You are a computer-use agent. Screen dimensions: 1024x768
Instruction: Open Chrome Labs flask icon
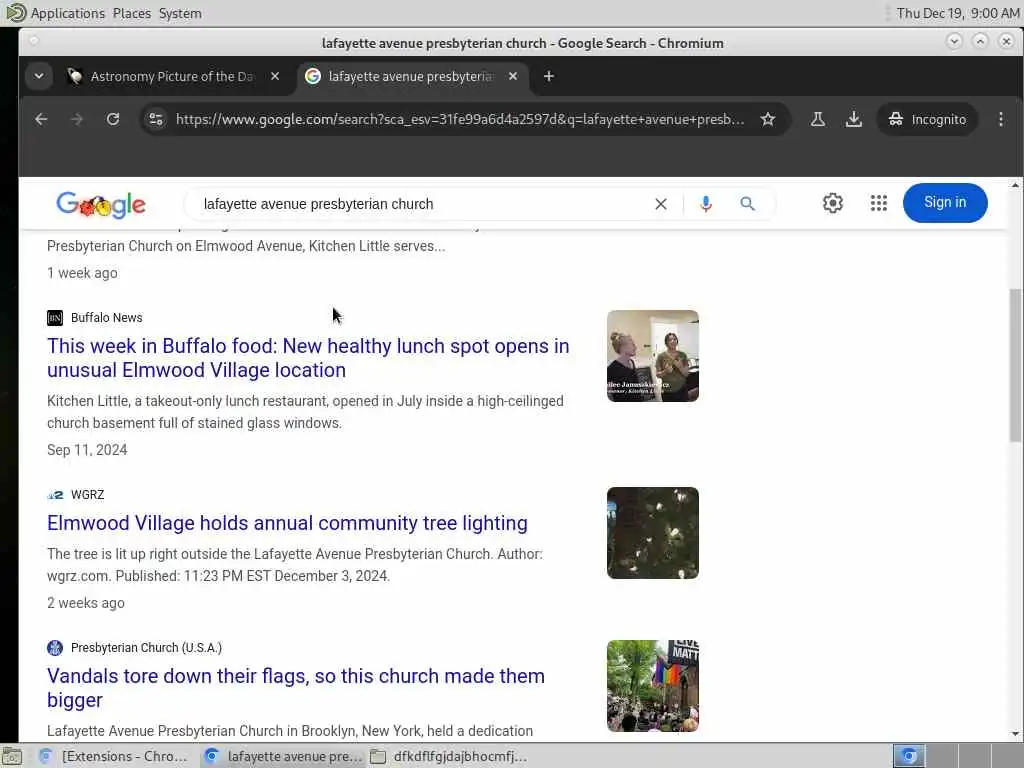point(818,119)
